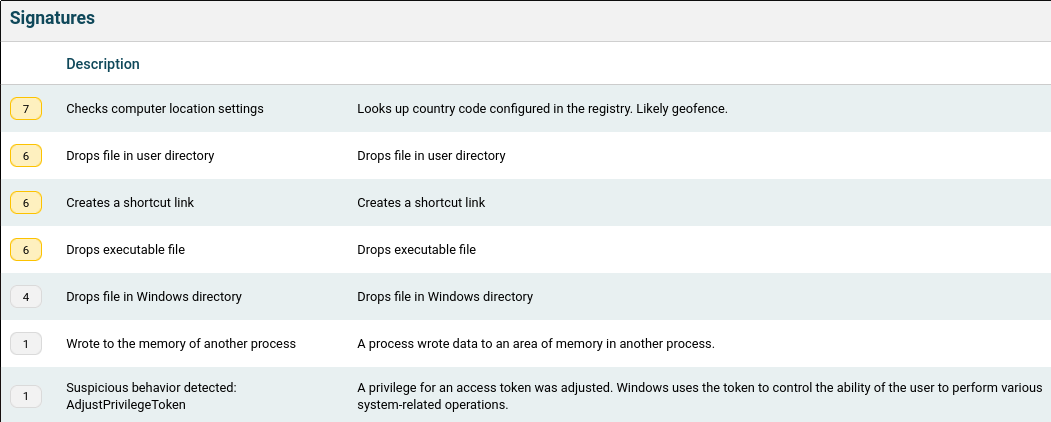Open the Creates a shortcut link signature name
The height and width of the screenshot is (422, 1051).
(130, 203)
